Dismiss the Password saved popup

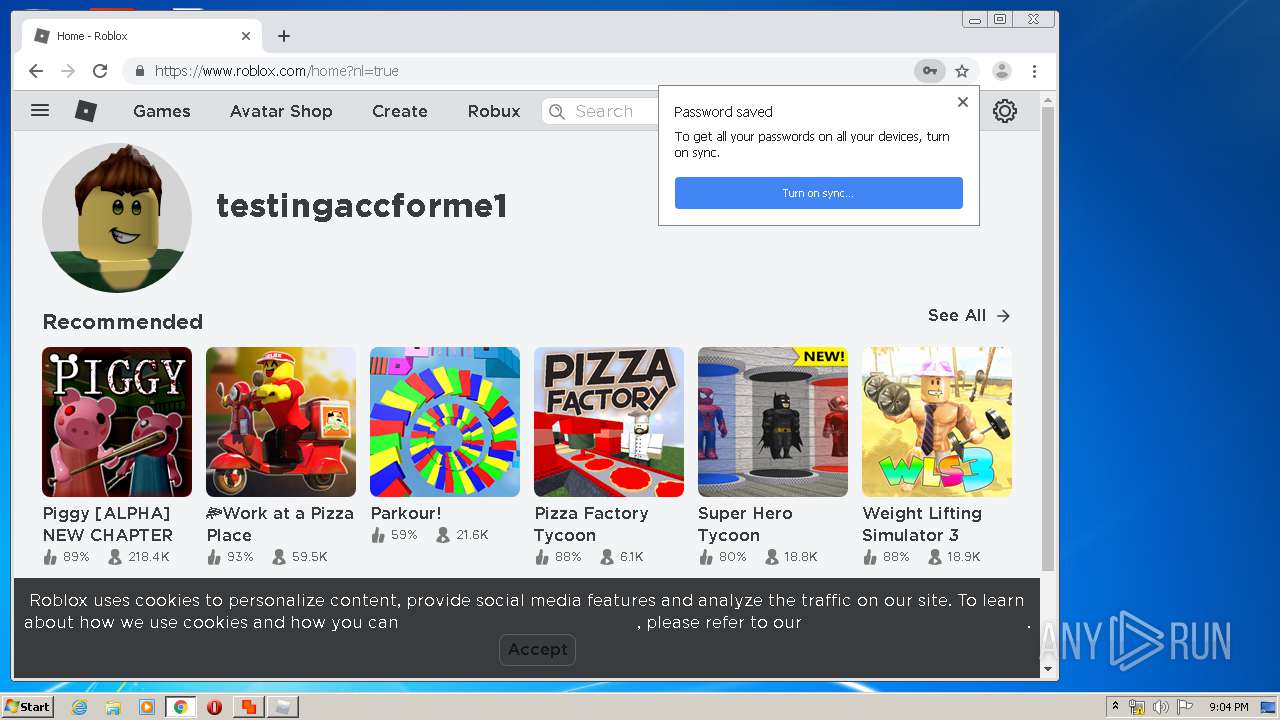[x=962, y=102]
